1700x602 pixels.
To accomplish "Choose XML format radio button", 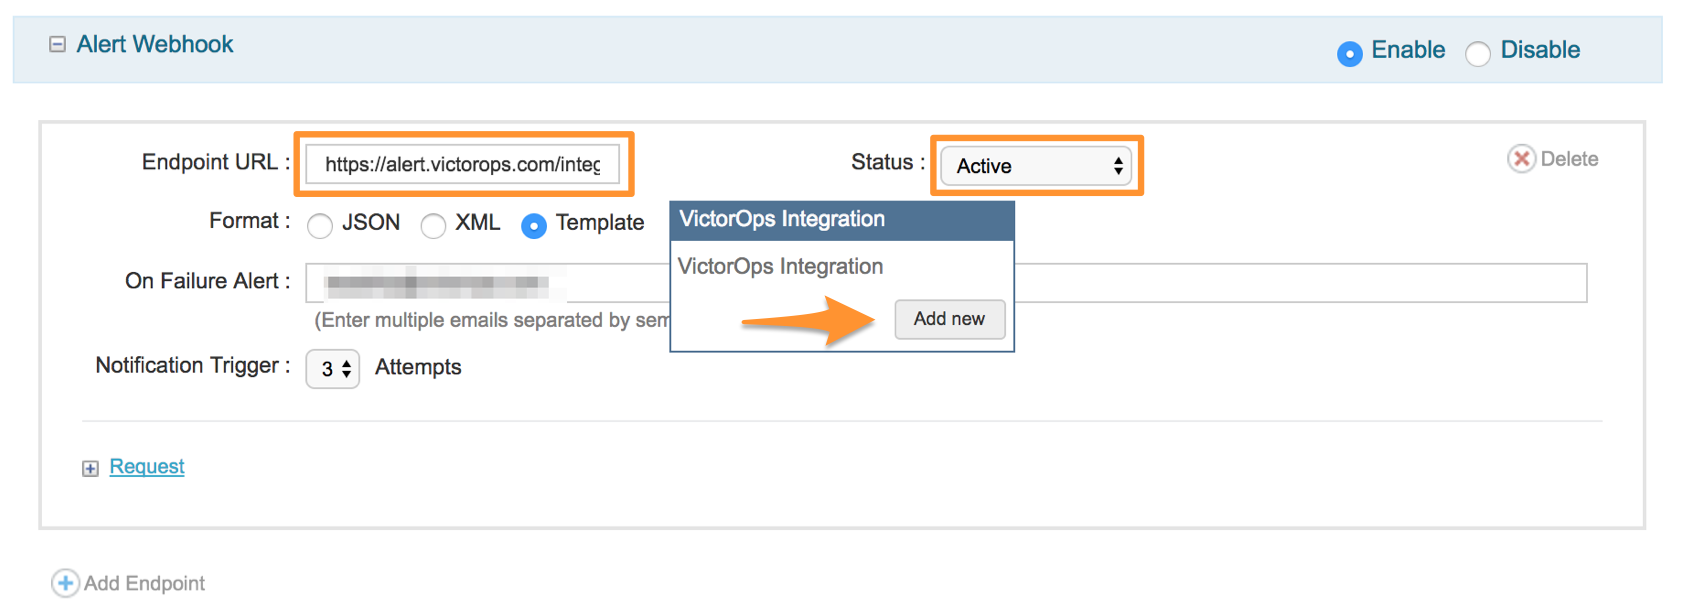I will (433, 226).
